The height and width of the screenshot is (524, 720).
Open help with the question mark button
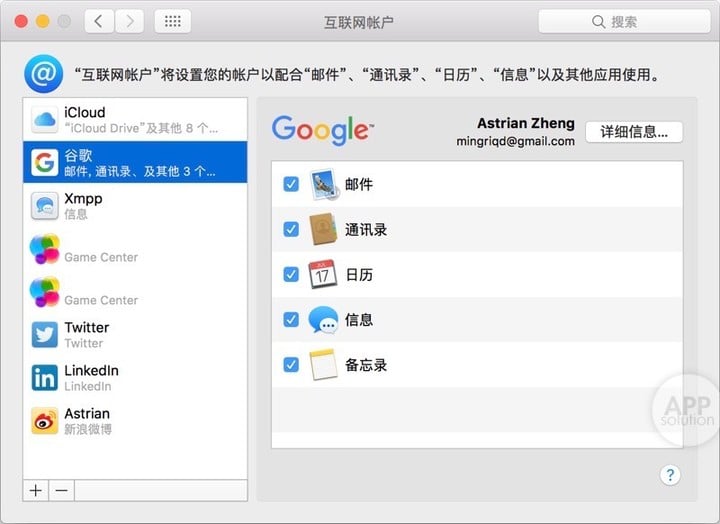coord(670,475)
